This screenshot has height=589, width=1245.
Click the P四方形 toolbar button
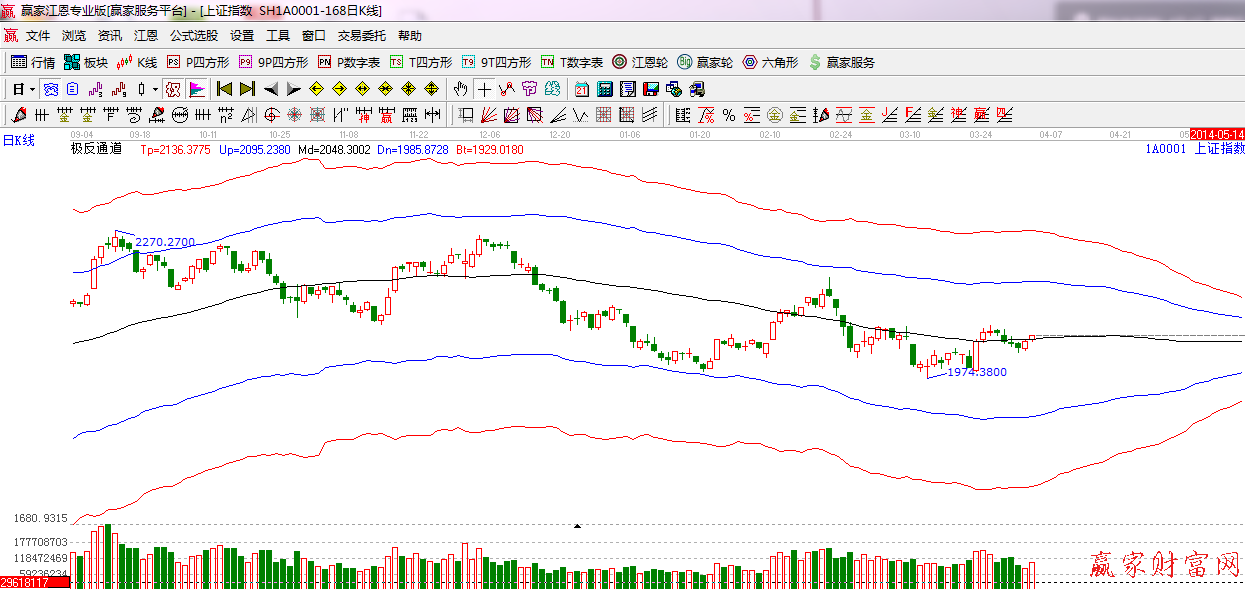(198, 62)
